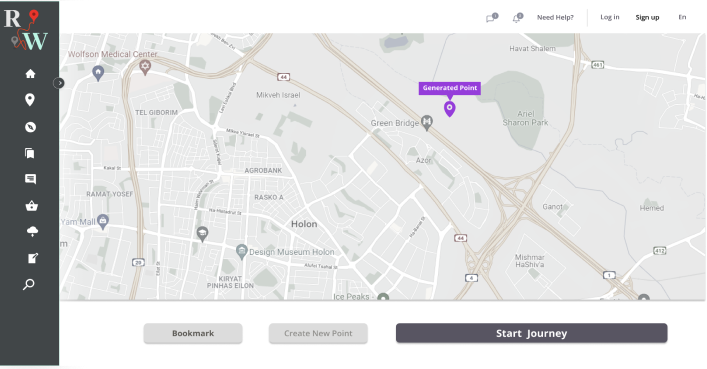Open the En language selector
Image resolution: width=707 pixels, height=369 pixels.
[682, 17]
